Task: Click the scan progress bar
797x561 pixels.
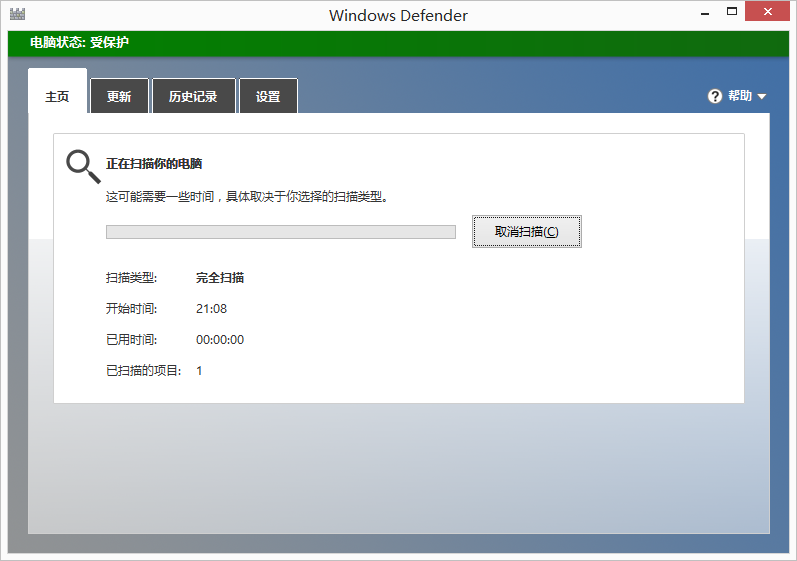Action: point(280,232)
